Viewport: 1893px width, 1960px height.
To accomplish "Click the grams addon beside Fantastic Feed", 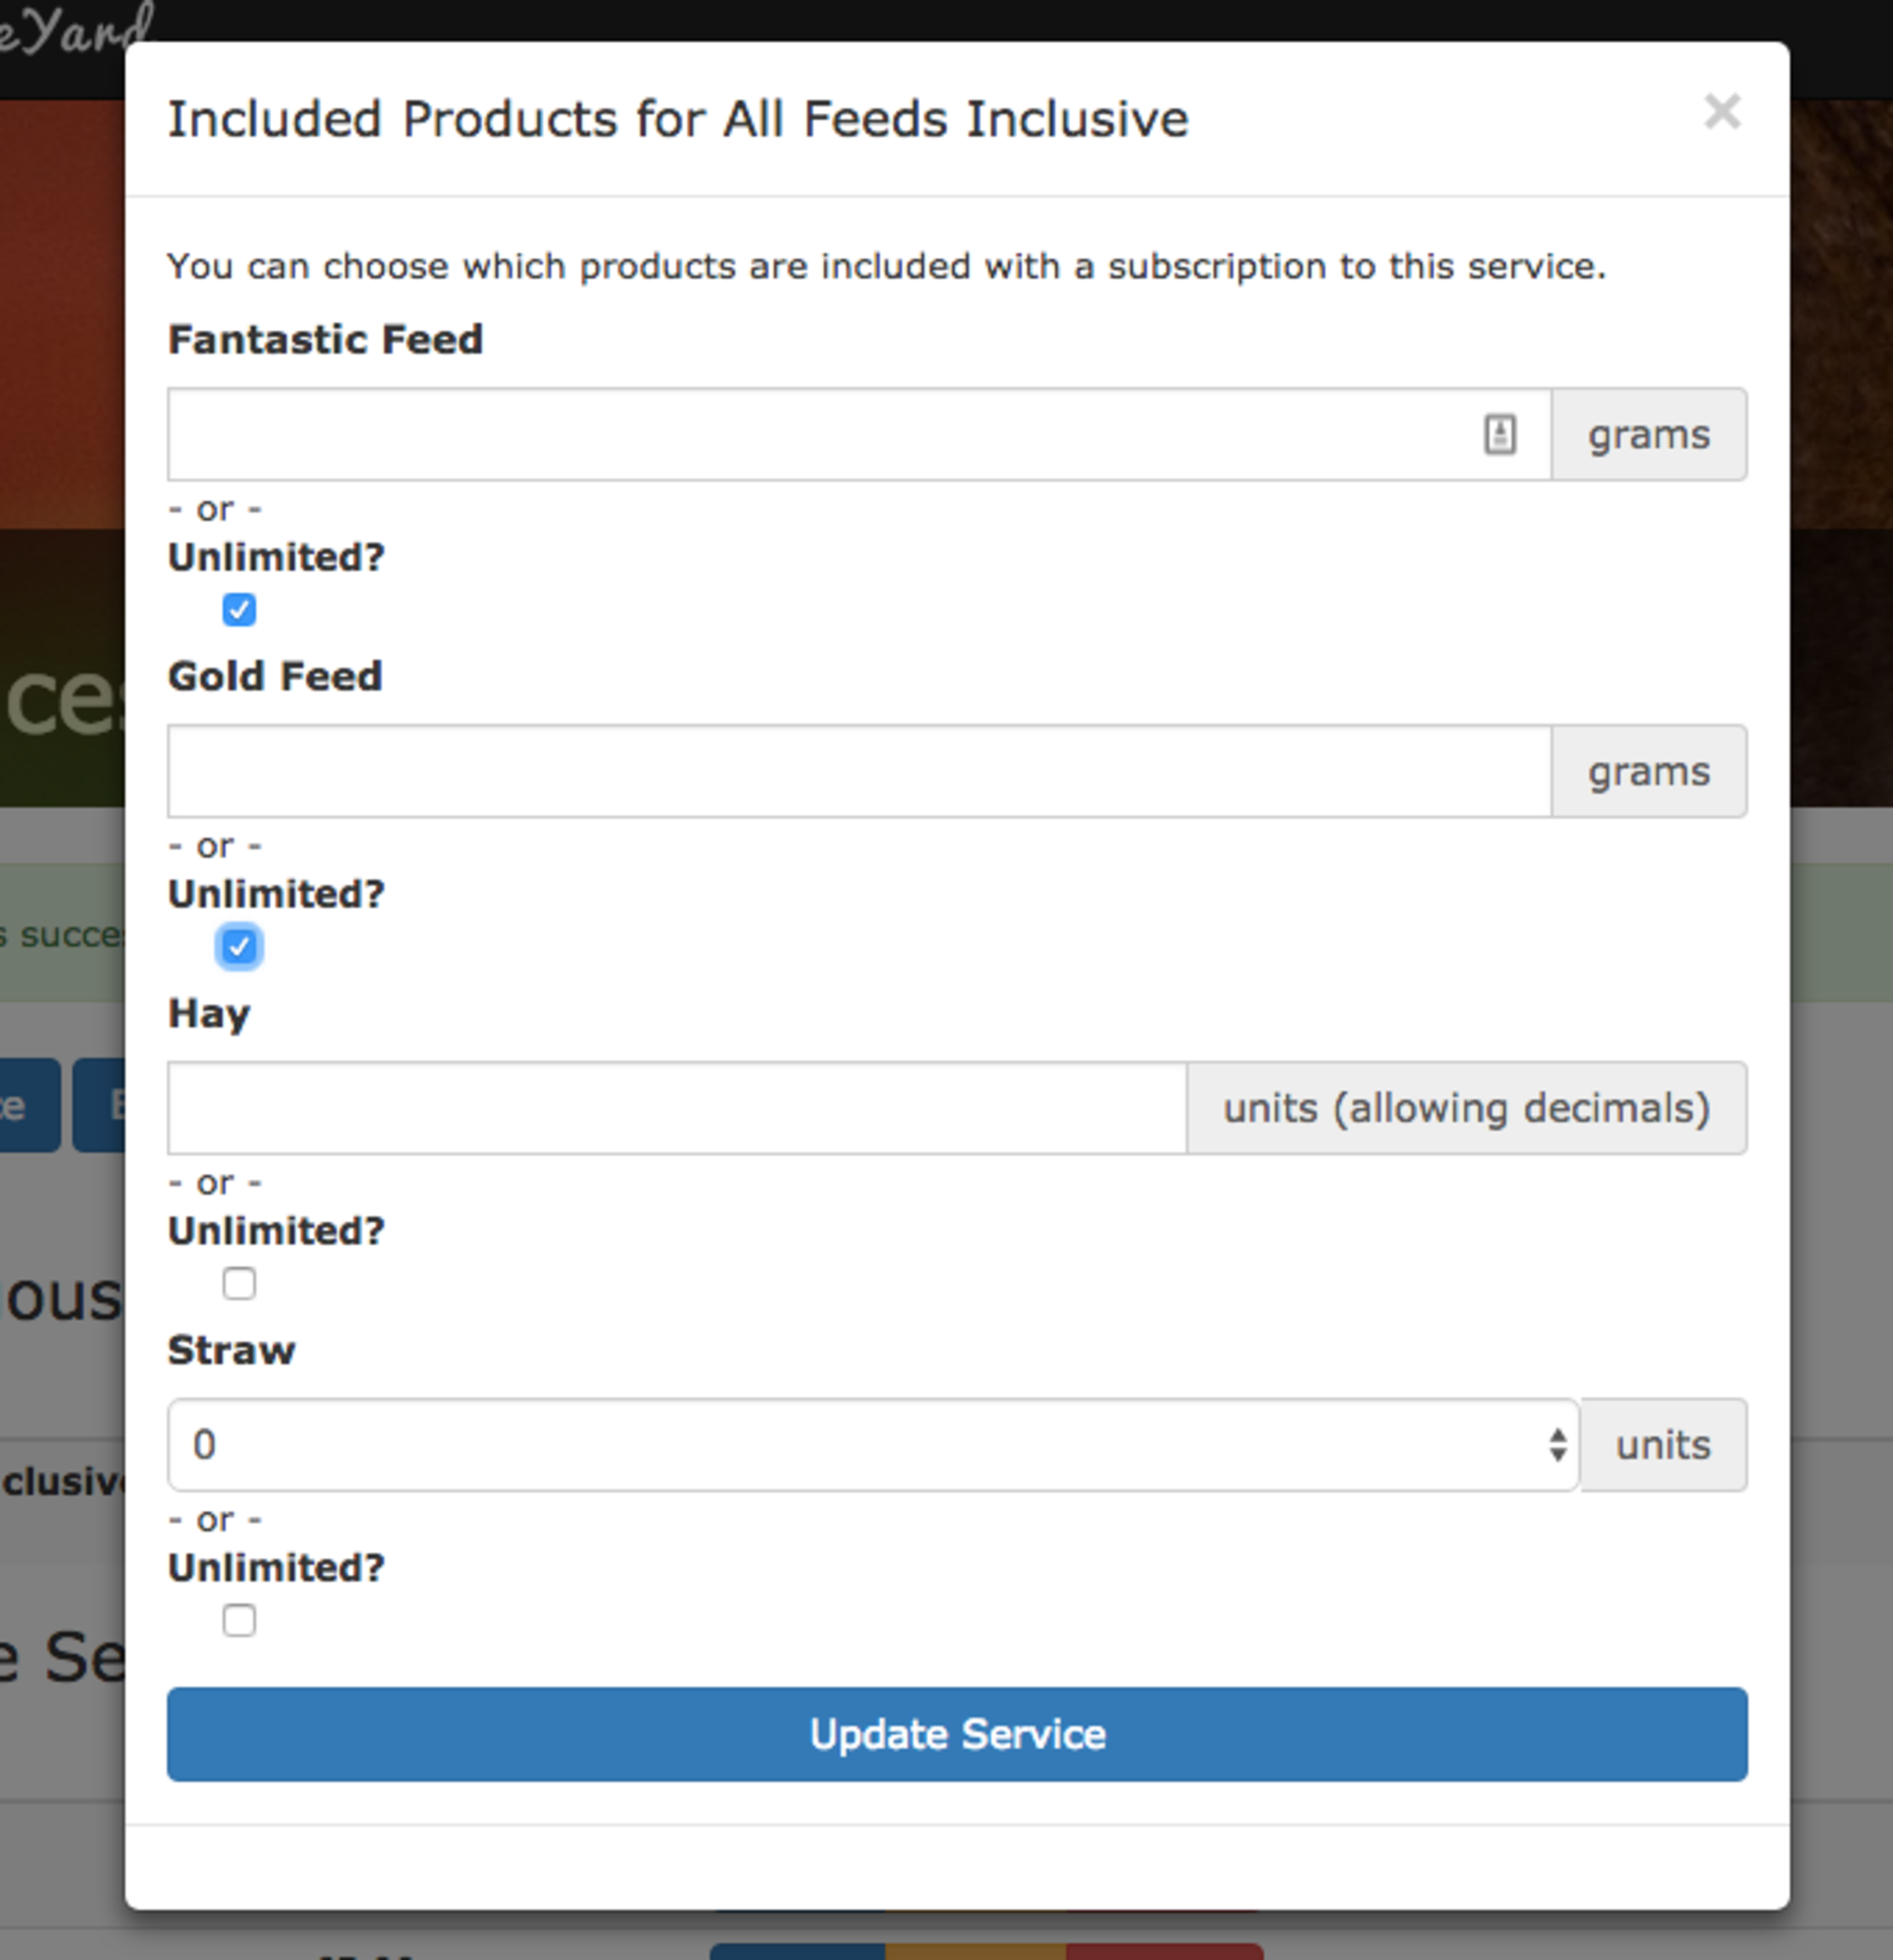I will pos(1649,434).
